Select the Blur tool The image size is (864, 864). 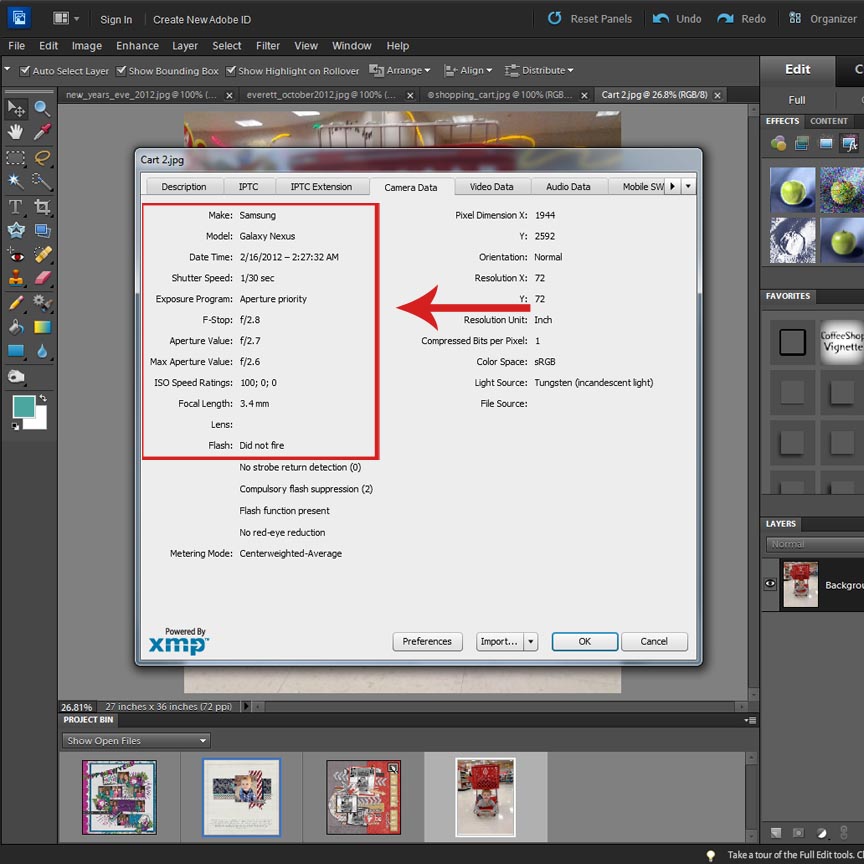coord(42,351)
